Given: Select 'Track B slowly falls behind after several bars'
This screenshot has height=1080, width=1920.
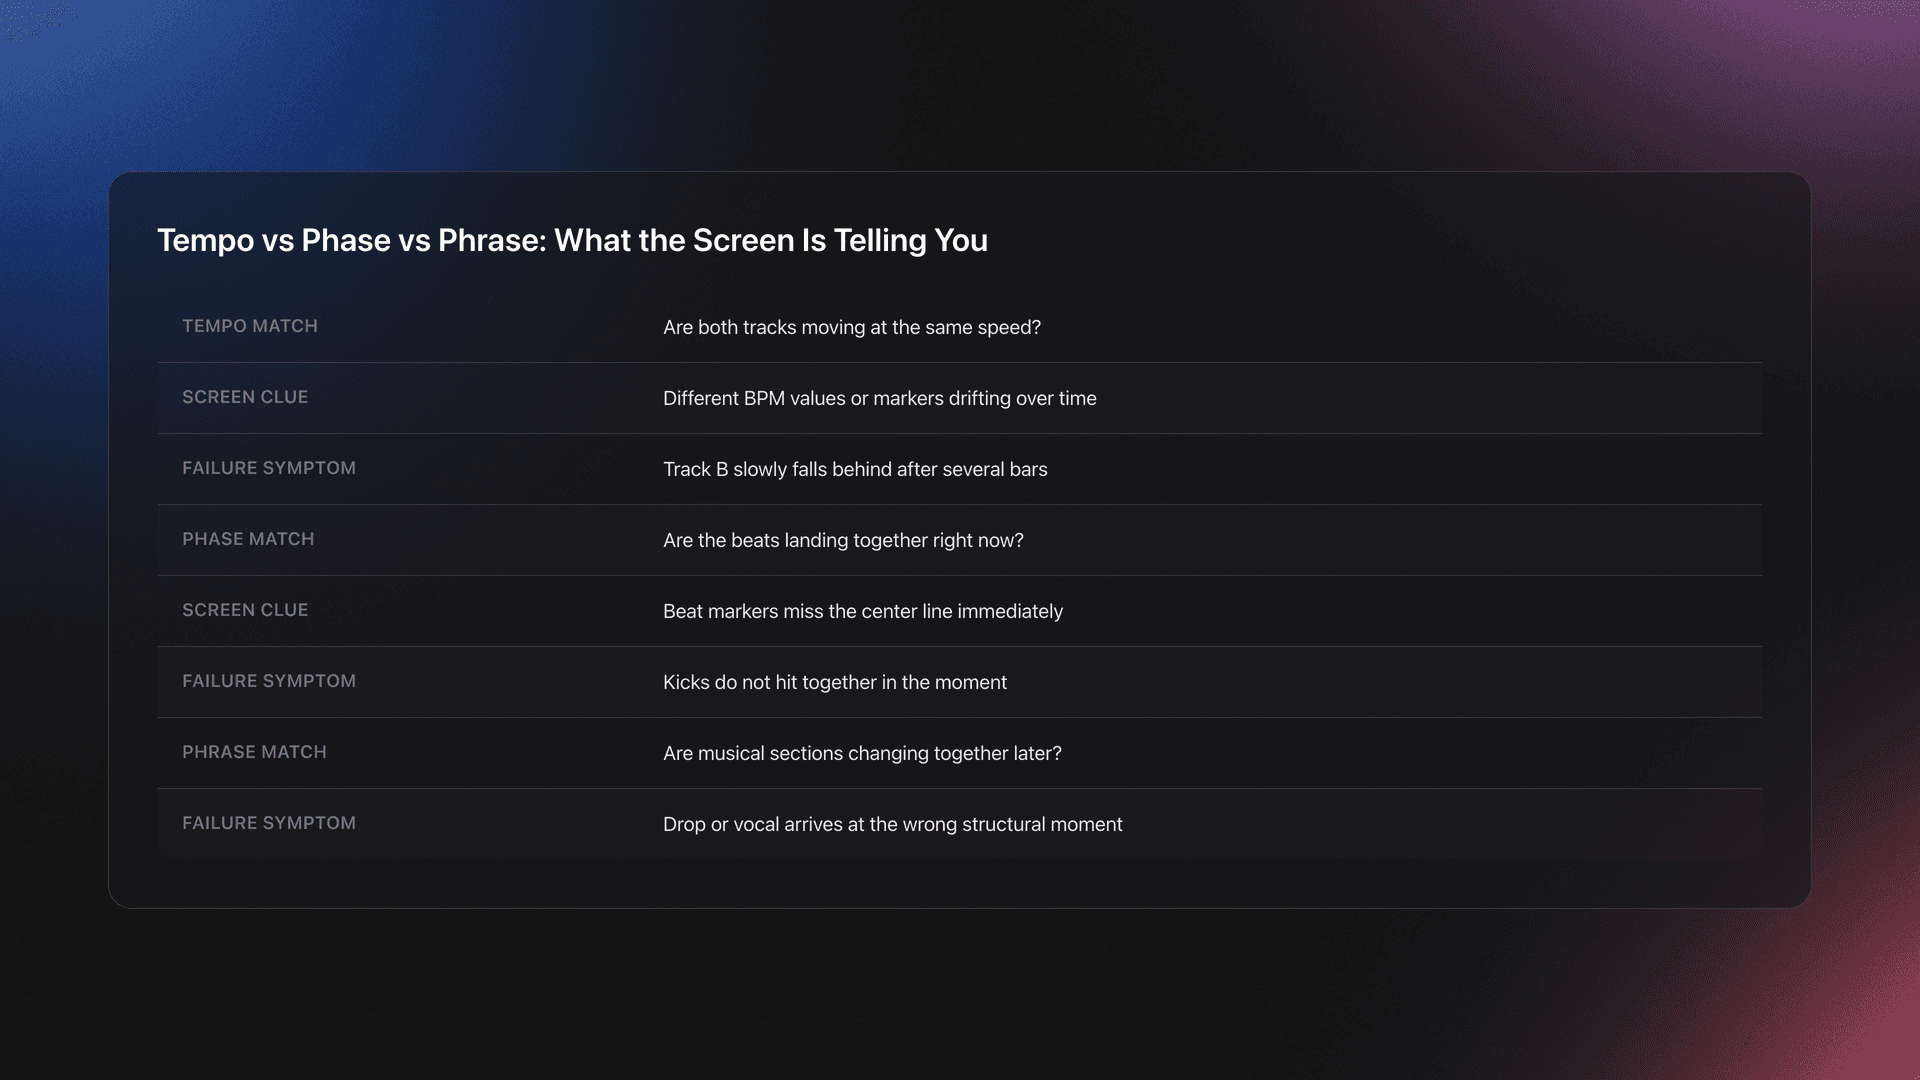Looking at the screenshot, I should click(855, 470).
